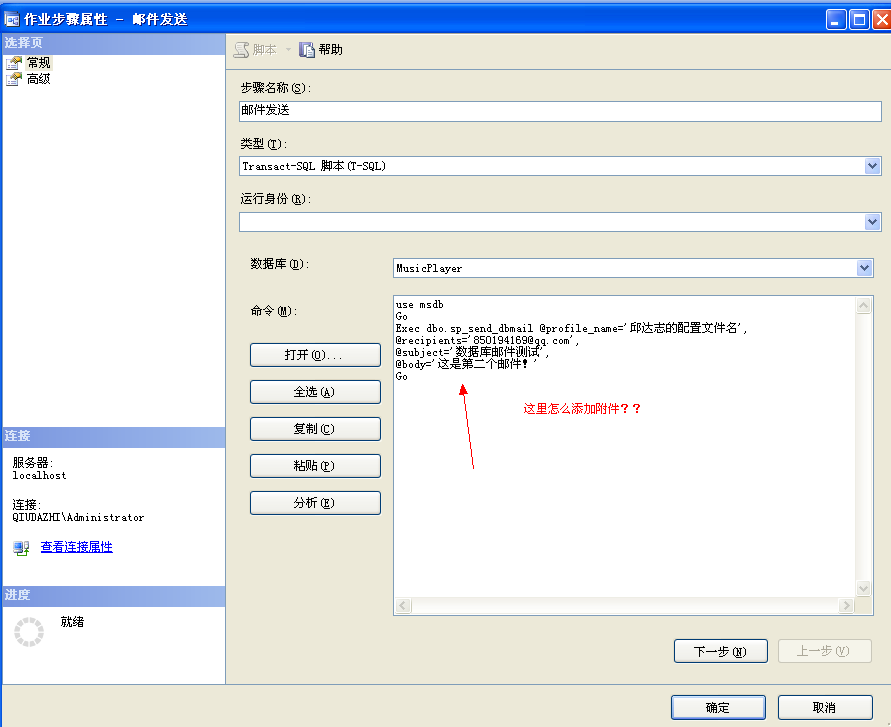Click the icon beside 查看连接属性 link
891x727 pixels.
[x=21, y=547]
